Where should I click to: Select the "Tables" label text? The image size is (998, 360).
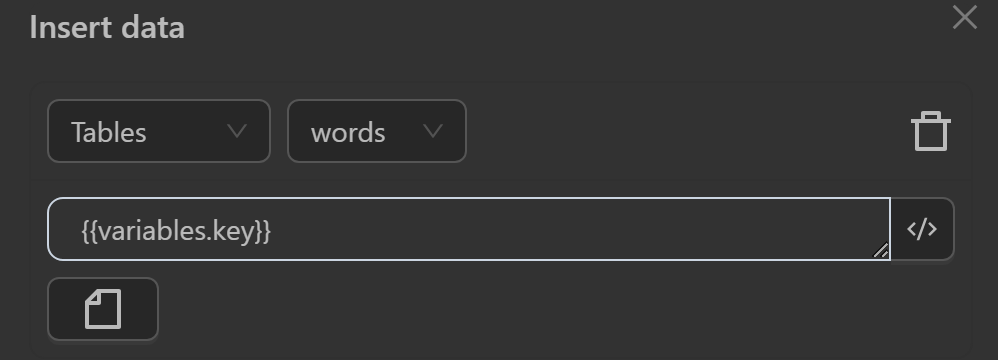pos(109,132)
